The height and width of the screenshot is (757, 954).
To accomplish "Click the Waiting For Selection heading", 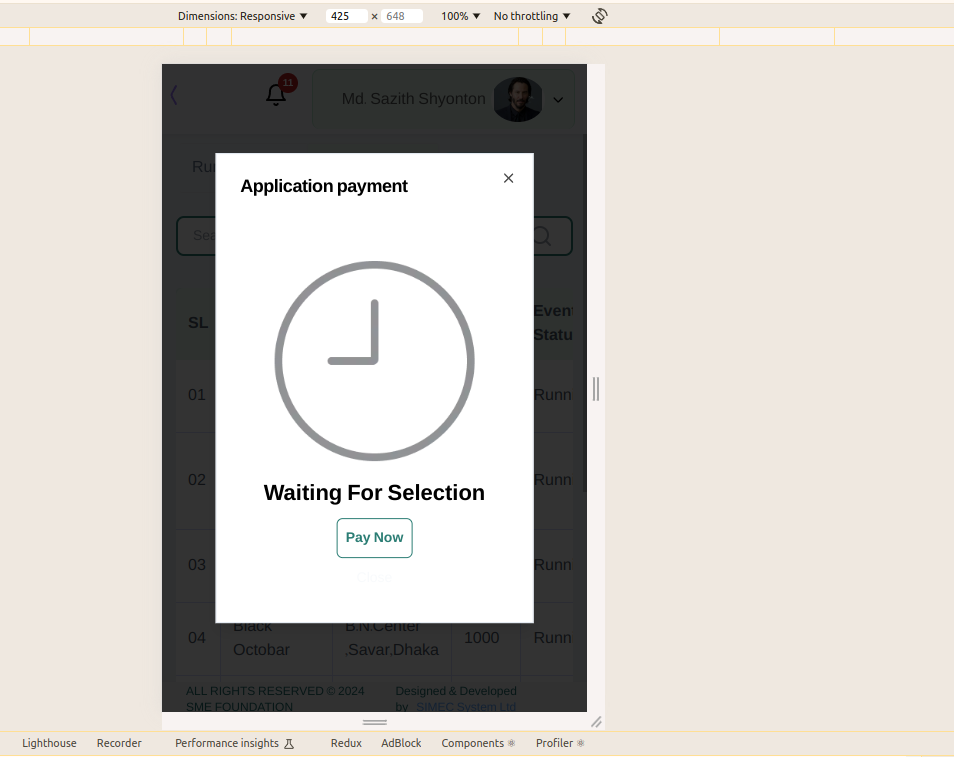I will click(x=374, y=492).
